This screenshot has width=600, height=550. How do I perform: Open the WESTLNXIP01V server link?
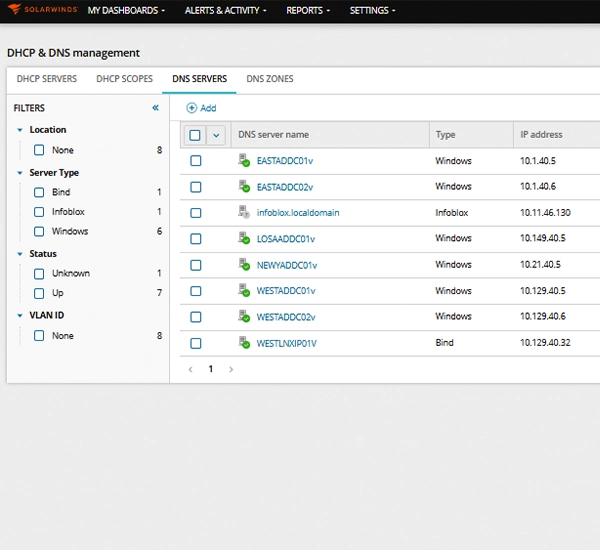point(286,344)
